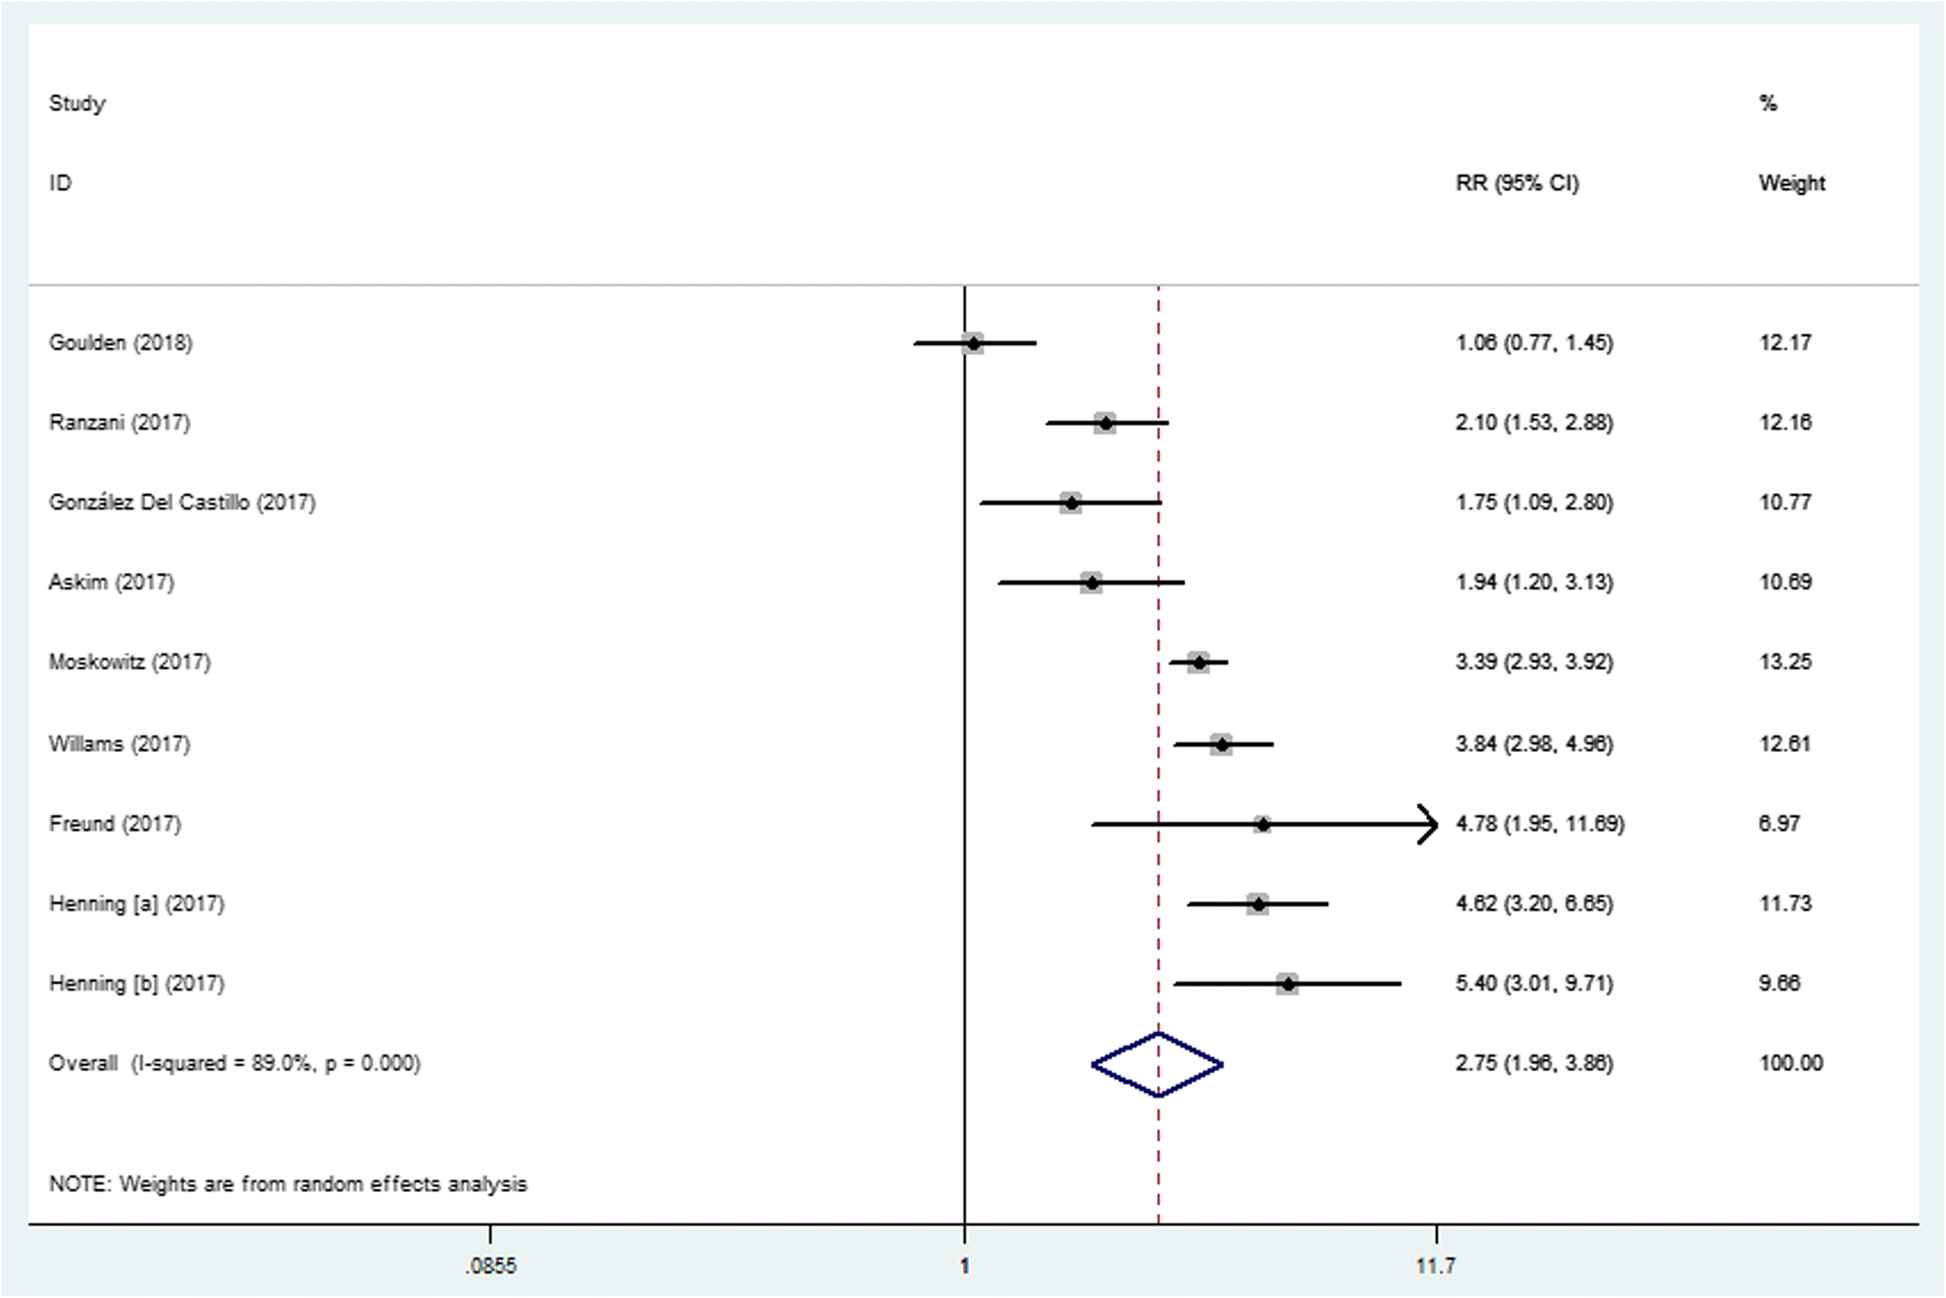The width and height of the screenshot is (1946, 1298).
Task: Click the Study header text
Action: point(77,104)
